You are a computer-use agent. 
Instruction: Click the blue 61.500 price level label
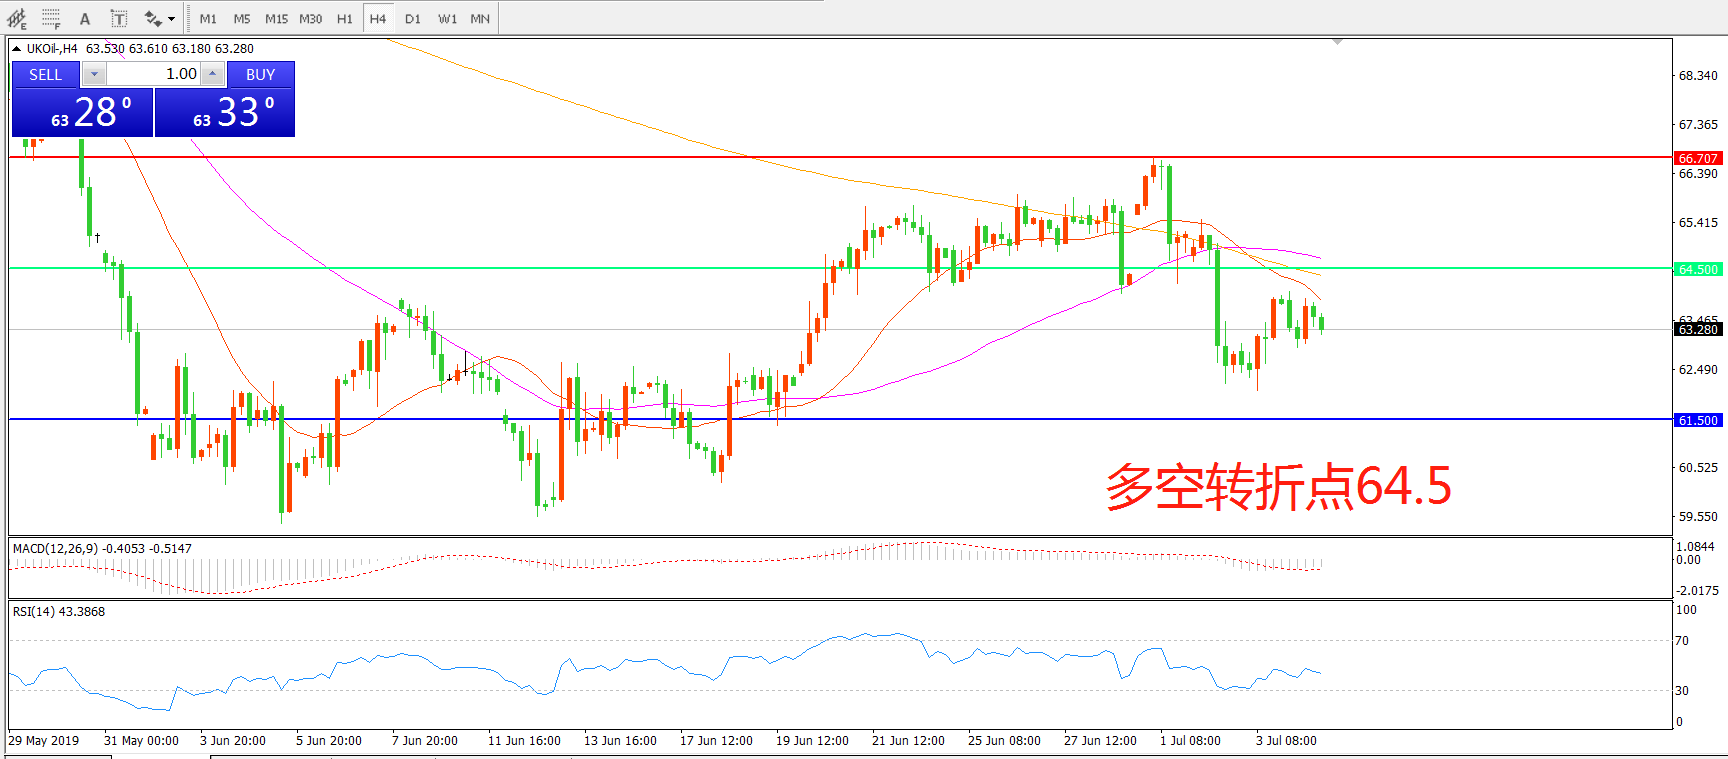click(1698, 420)
